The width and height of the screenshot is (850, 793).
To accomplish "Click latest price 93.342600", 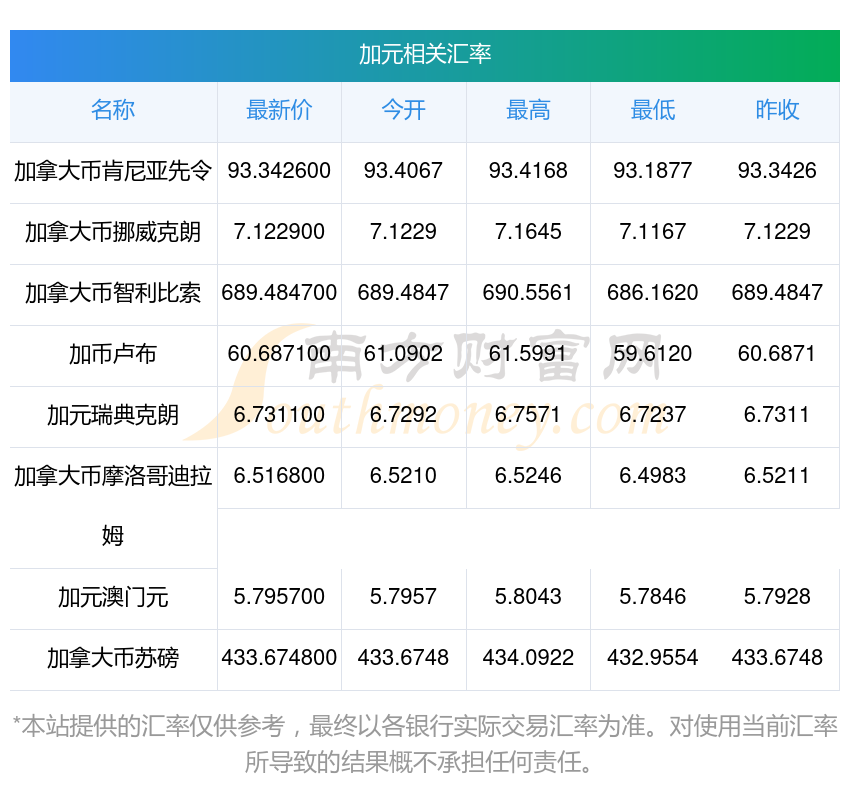I will click(279, 171).
